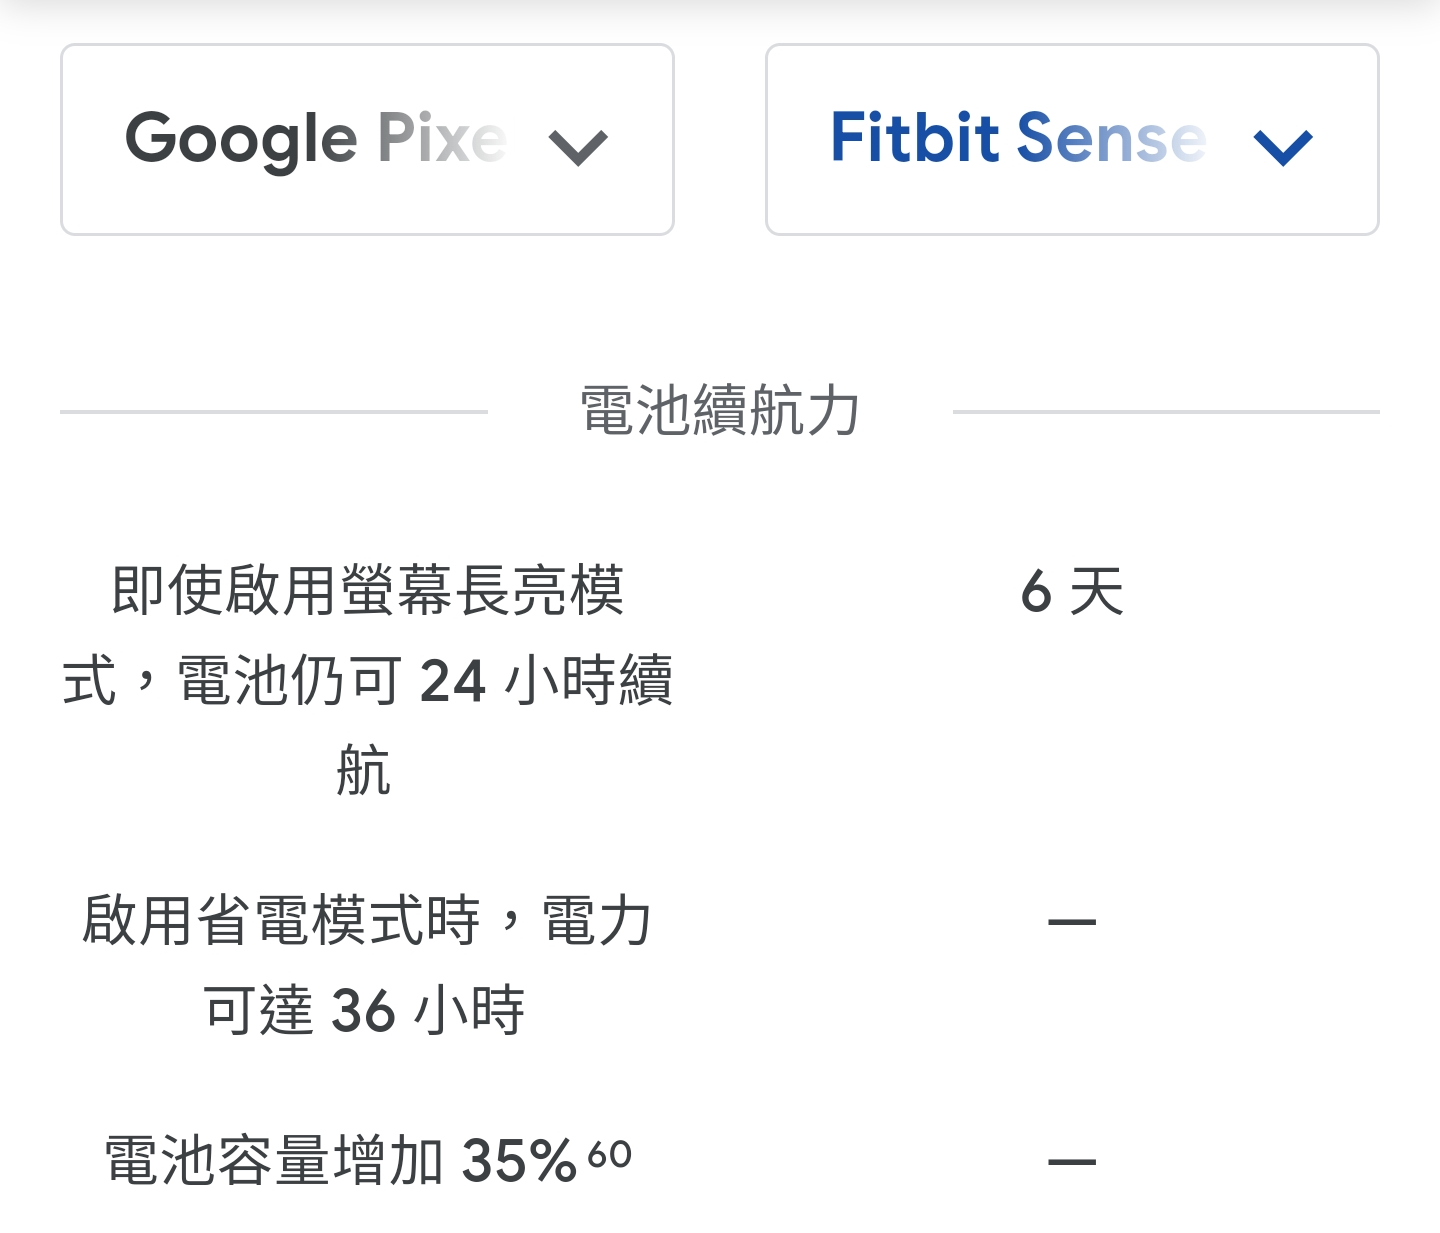Image resolution: width=1440 pixels, height=1233 pixels.
Task: Click the divider line right of 電池續航力
Action: coord(1166,411)
